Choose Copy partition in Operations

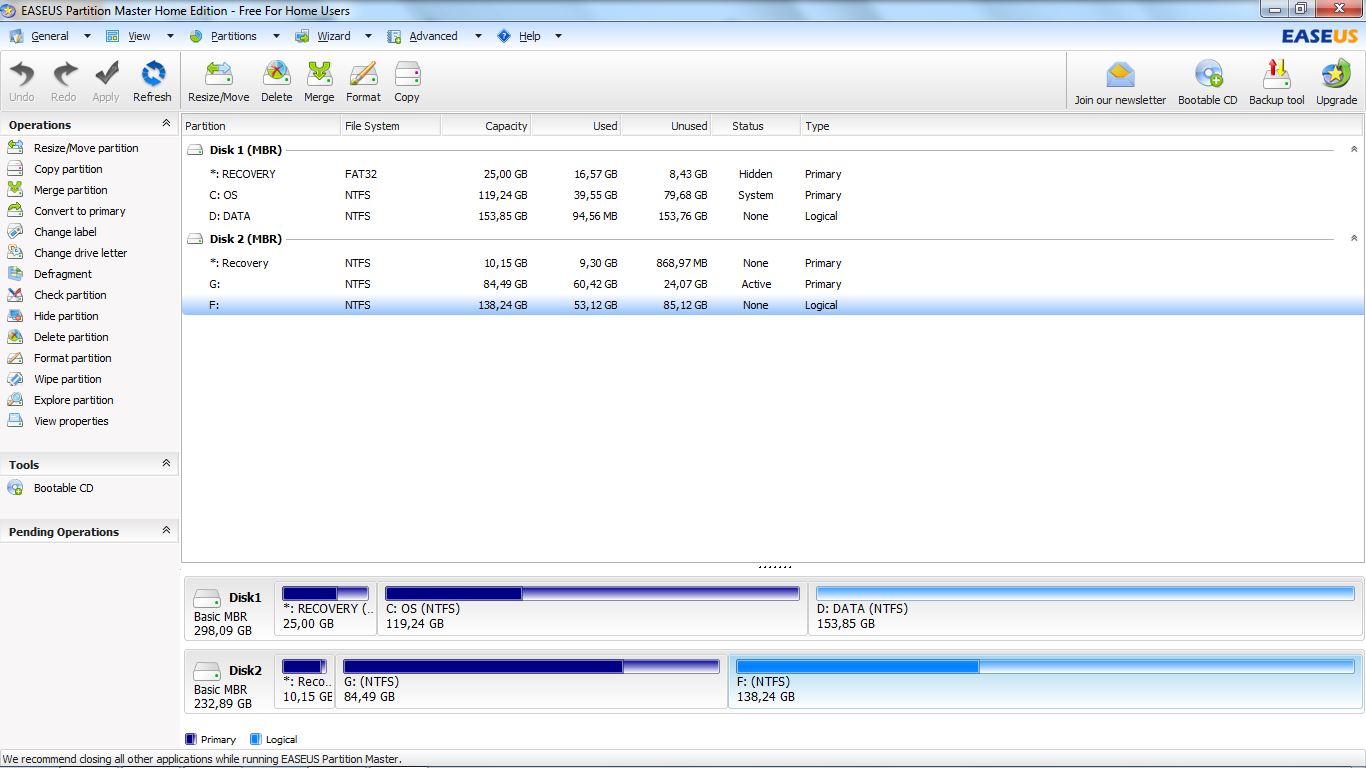click(68, 169)
